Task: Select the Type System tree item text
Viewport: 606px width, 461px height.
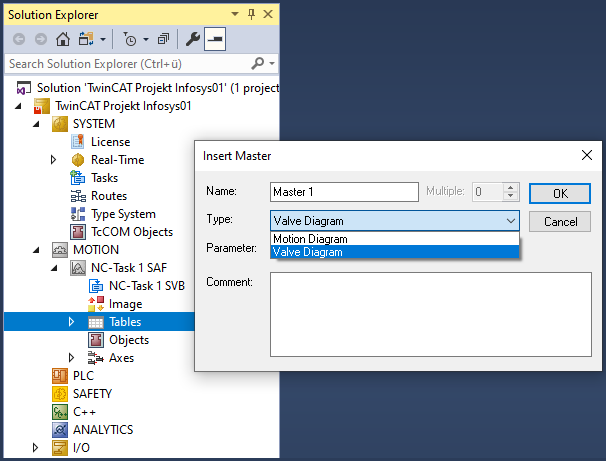Action: pyautogui.click(x=123, y=214)
